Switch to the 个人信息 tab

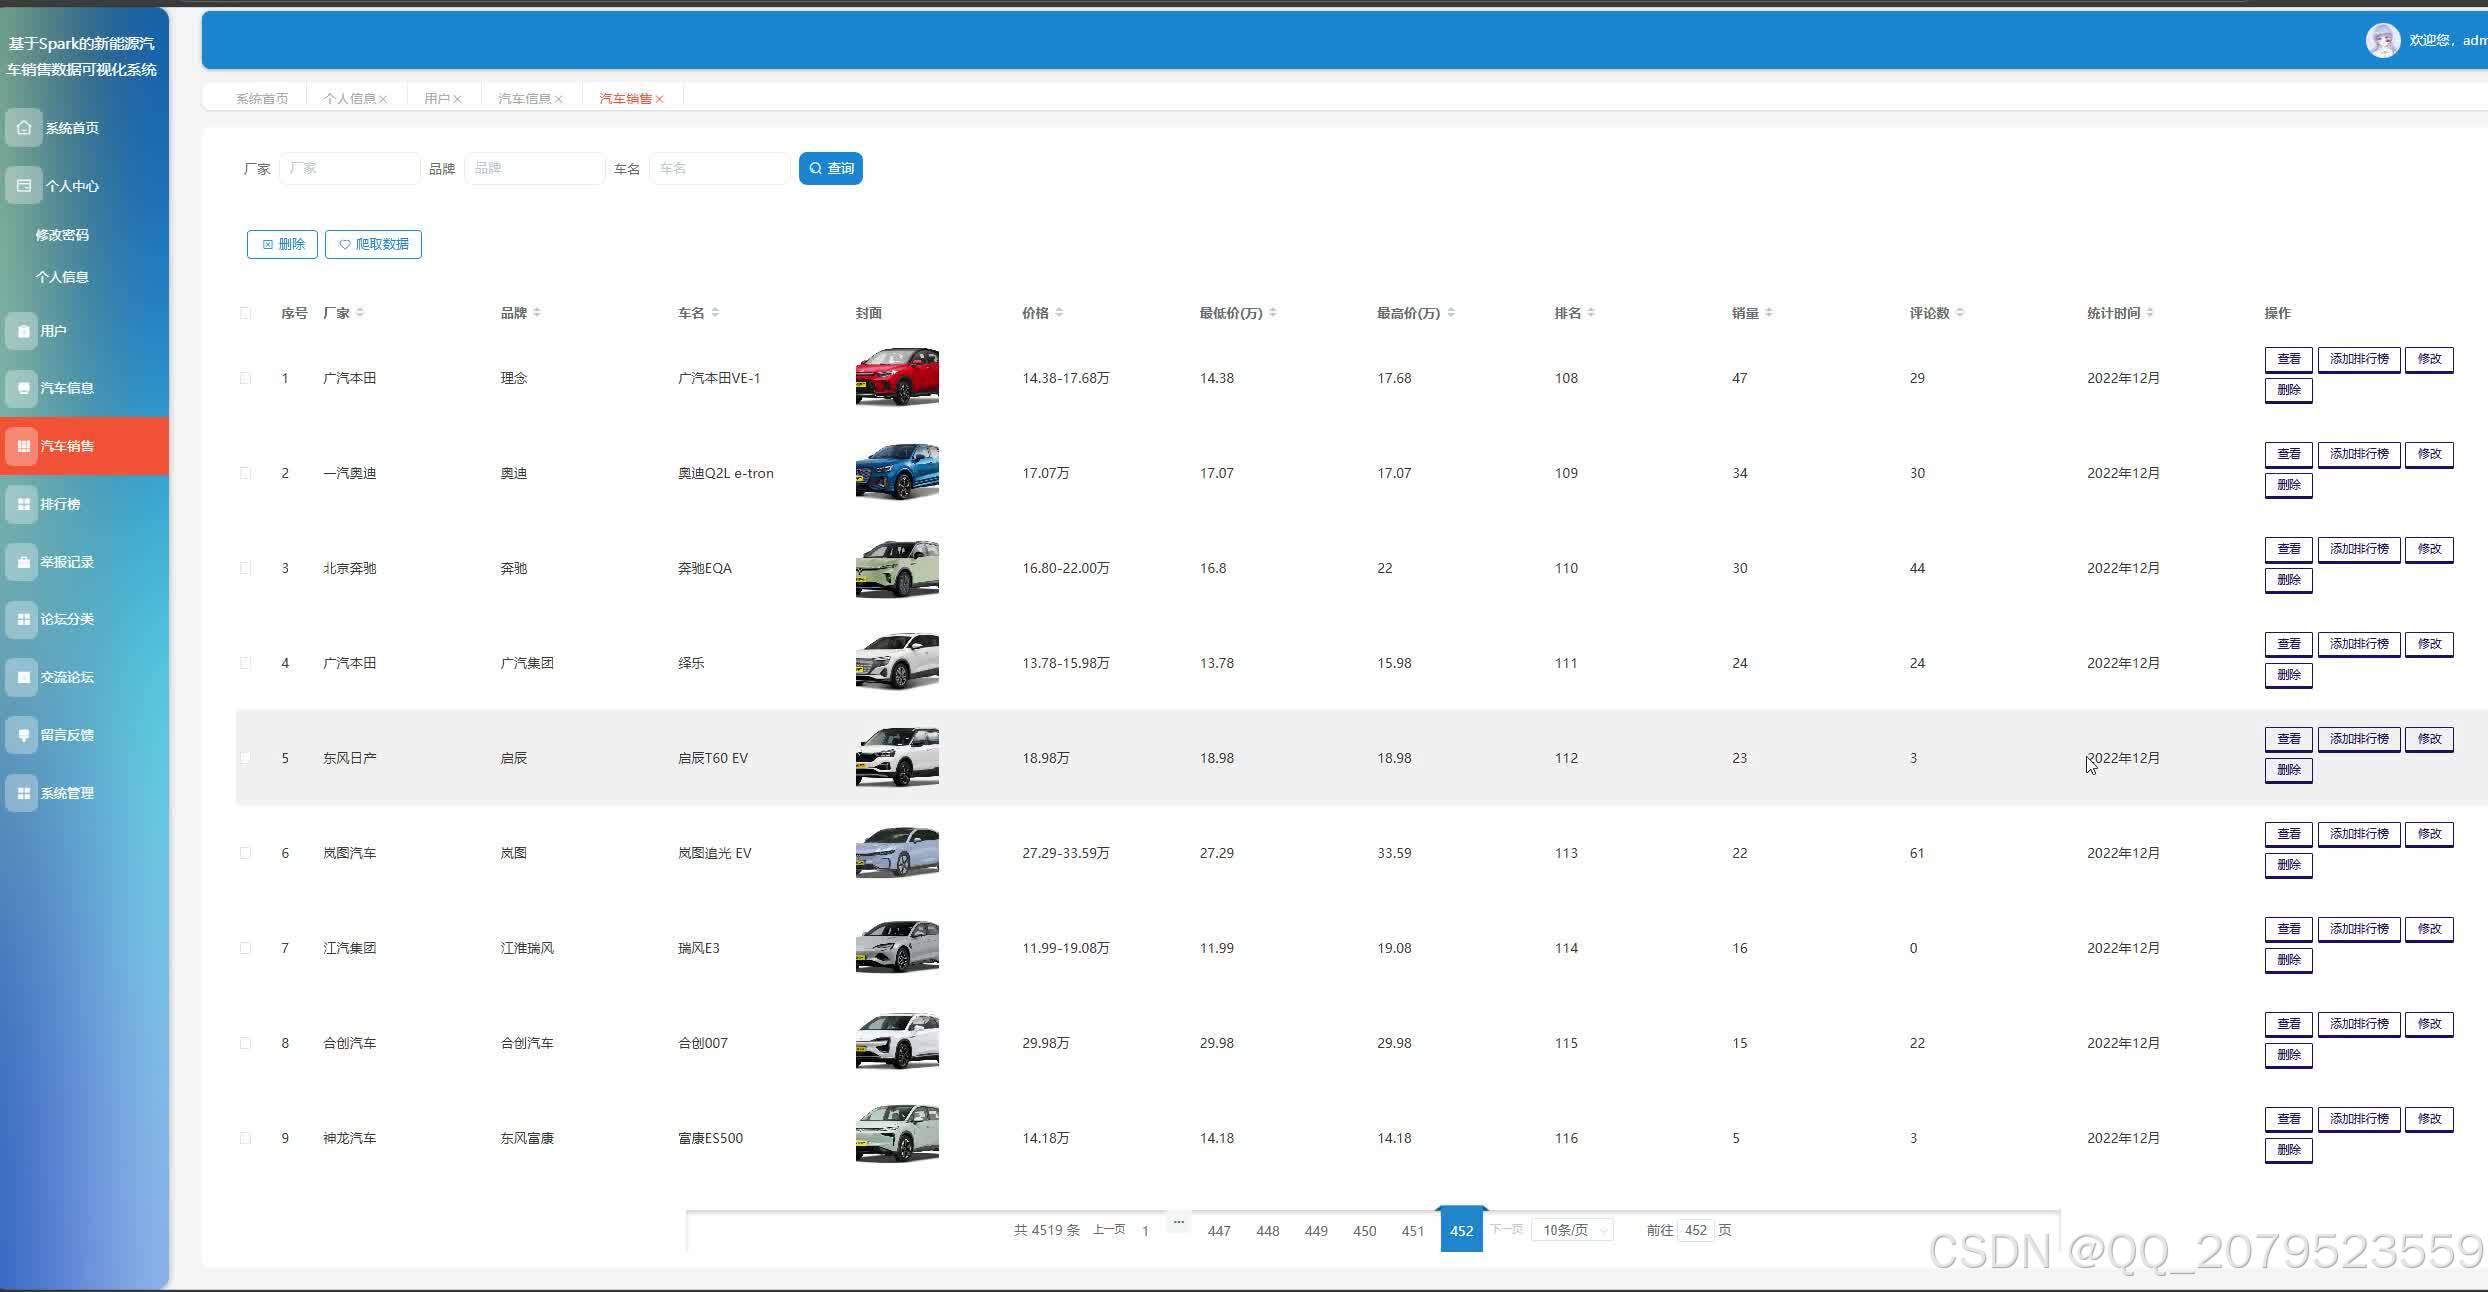[x=349, y=98]
